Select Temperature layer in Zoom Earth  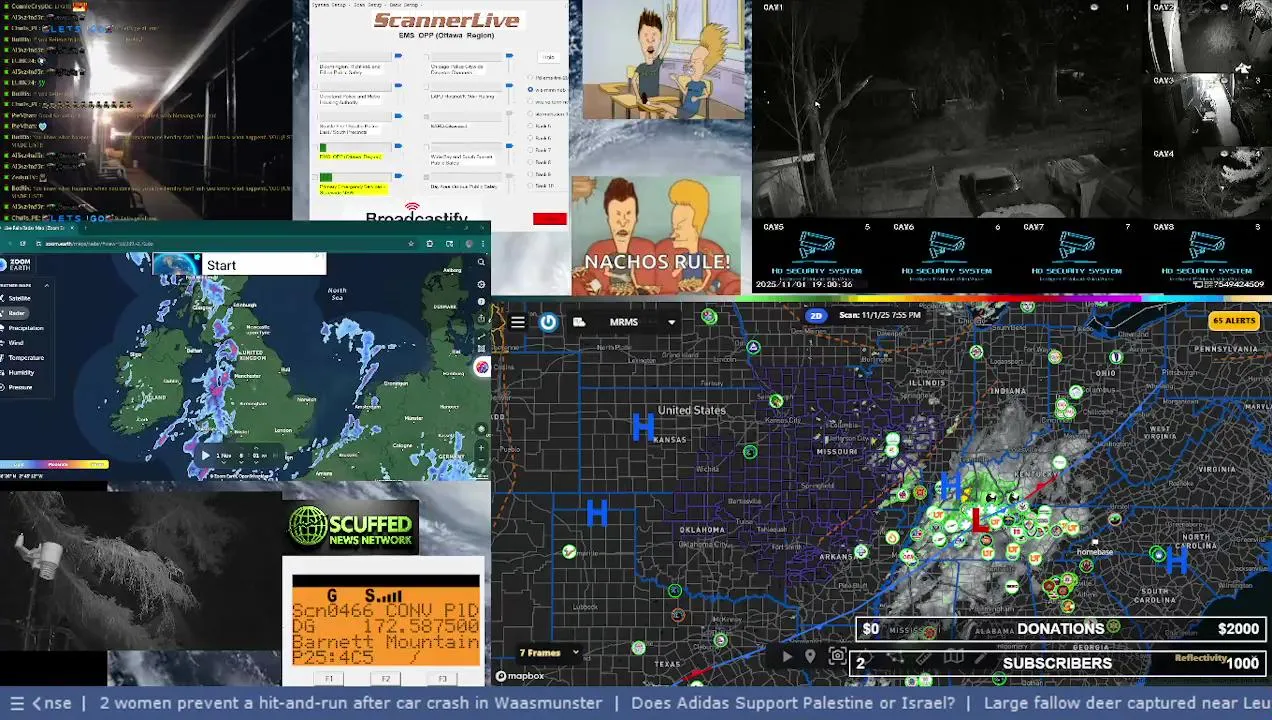(22, 358)
